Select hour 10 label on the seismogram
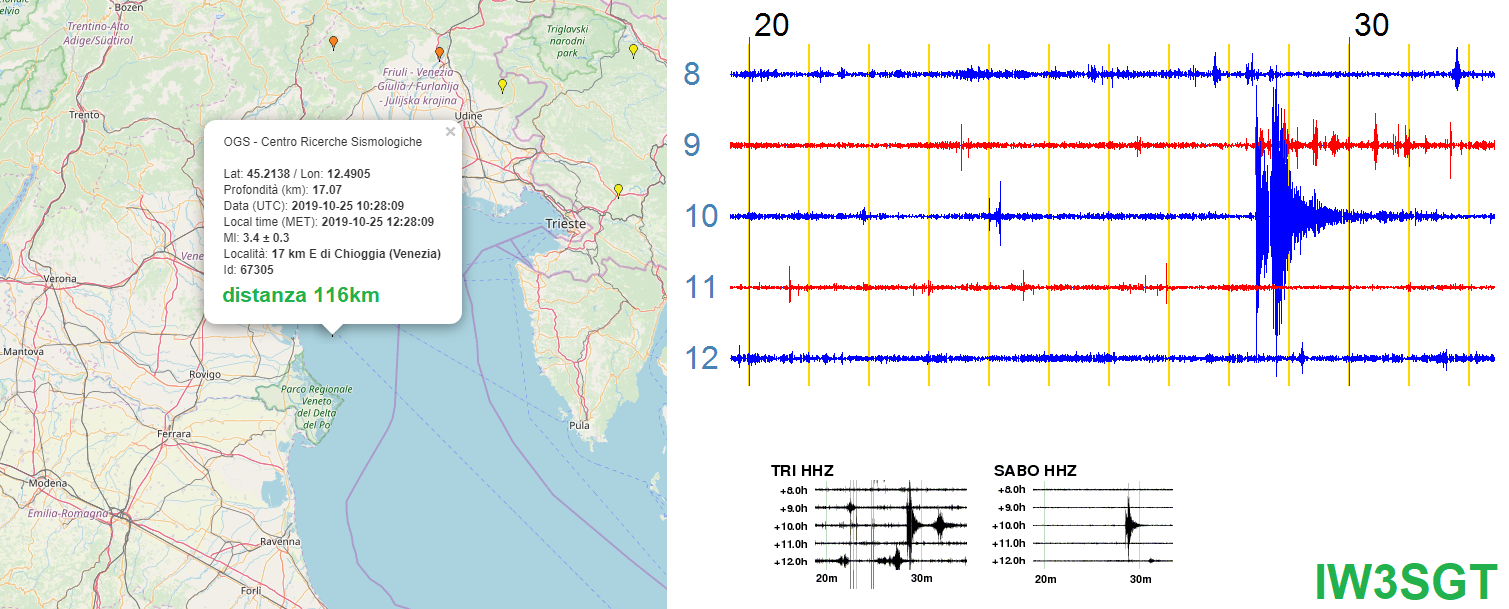The image size is (1509, 609). pyautogui.click(x=702, y=216)
